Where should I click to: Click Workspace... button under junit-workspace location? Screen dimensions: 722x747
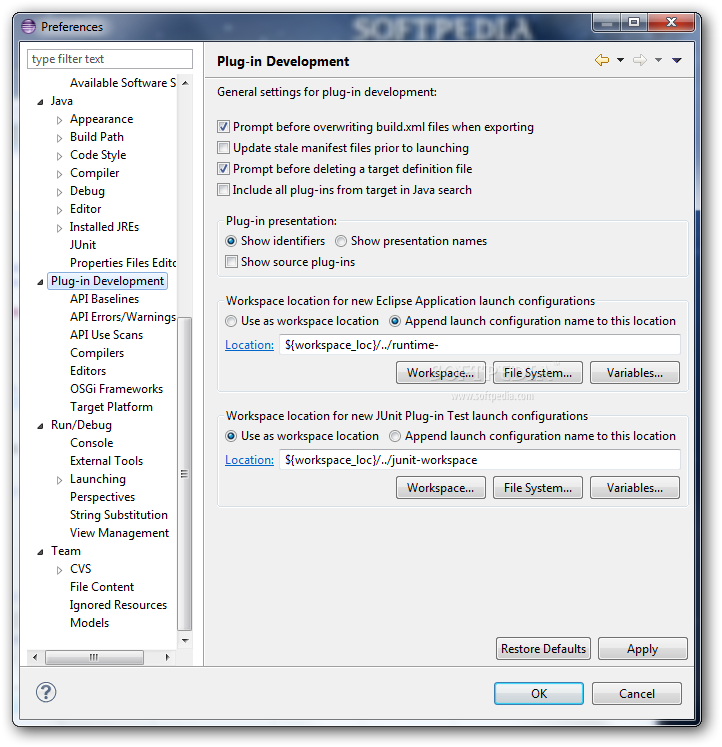pos(441,488)
